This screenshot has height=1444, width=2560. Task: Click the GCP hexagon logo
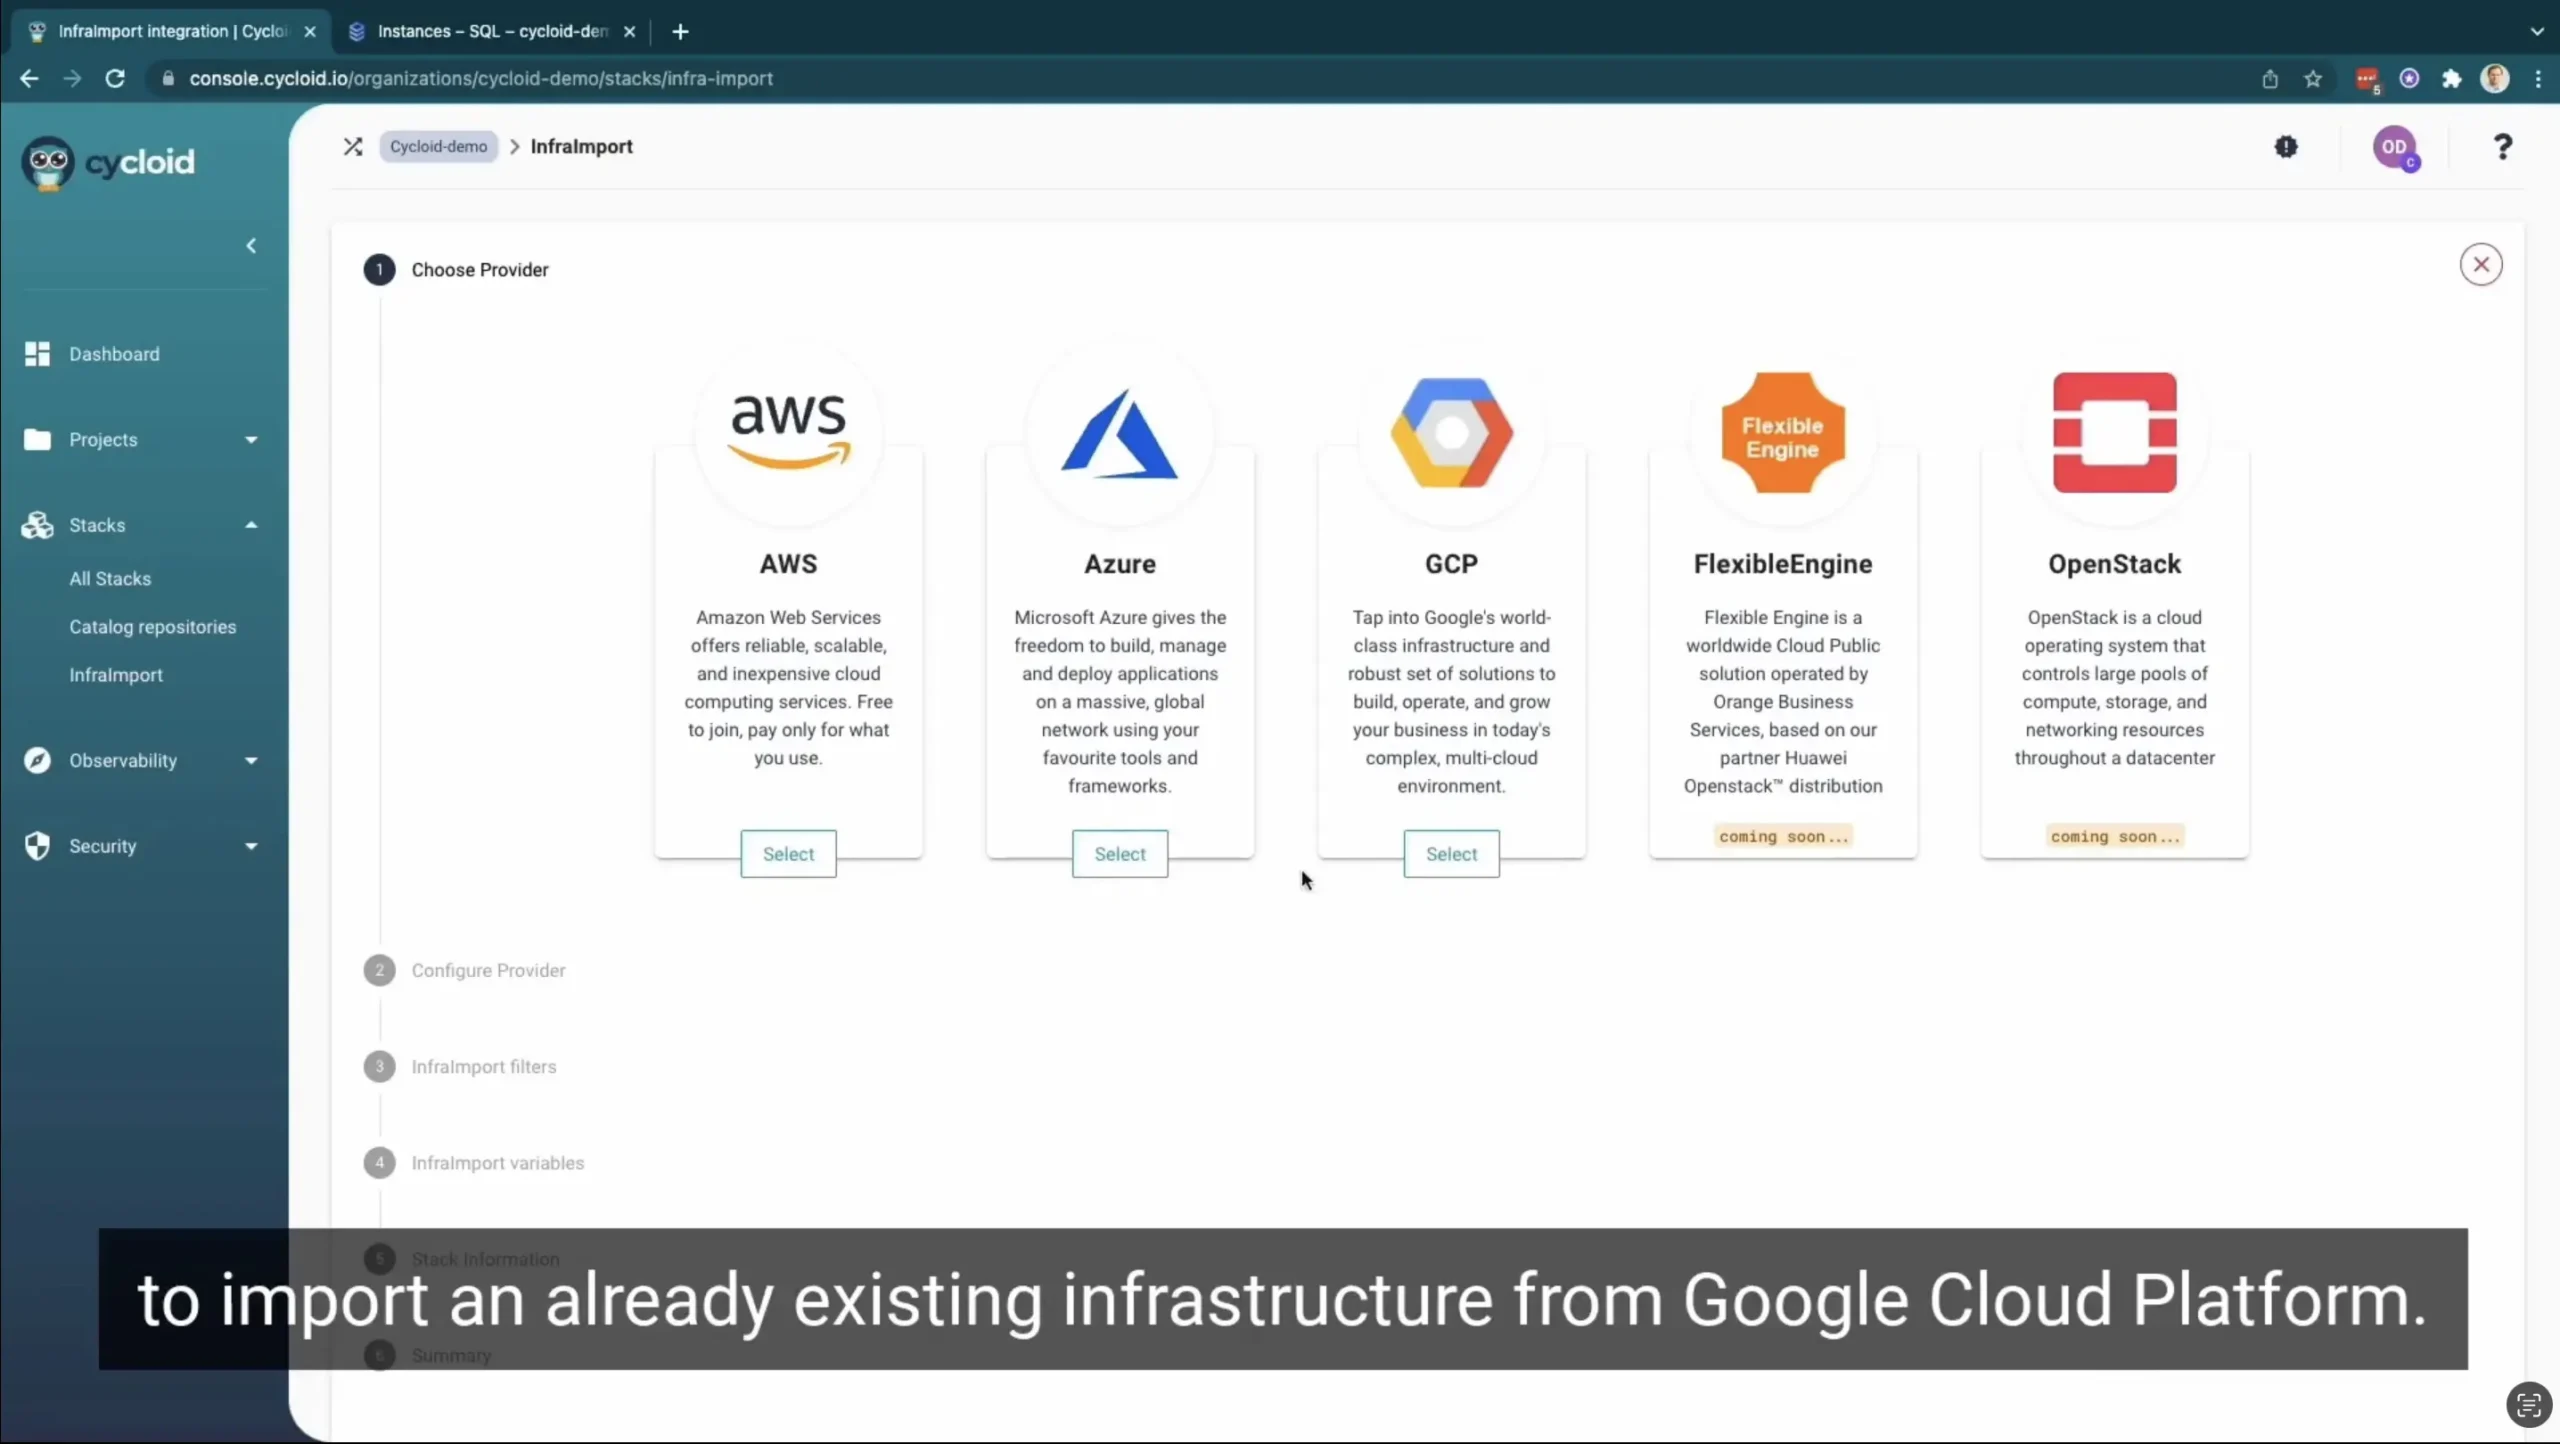click(x=1452, y=433)
